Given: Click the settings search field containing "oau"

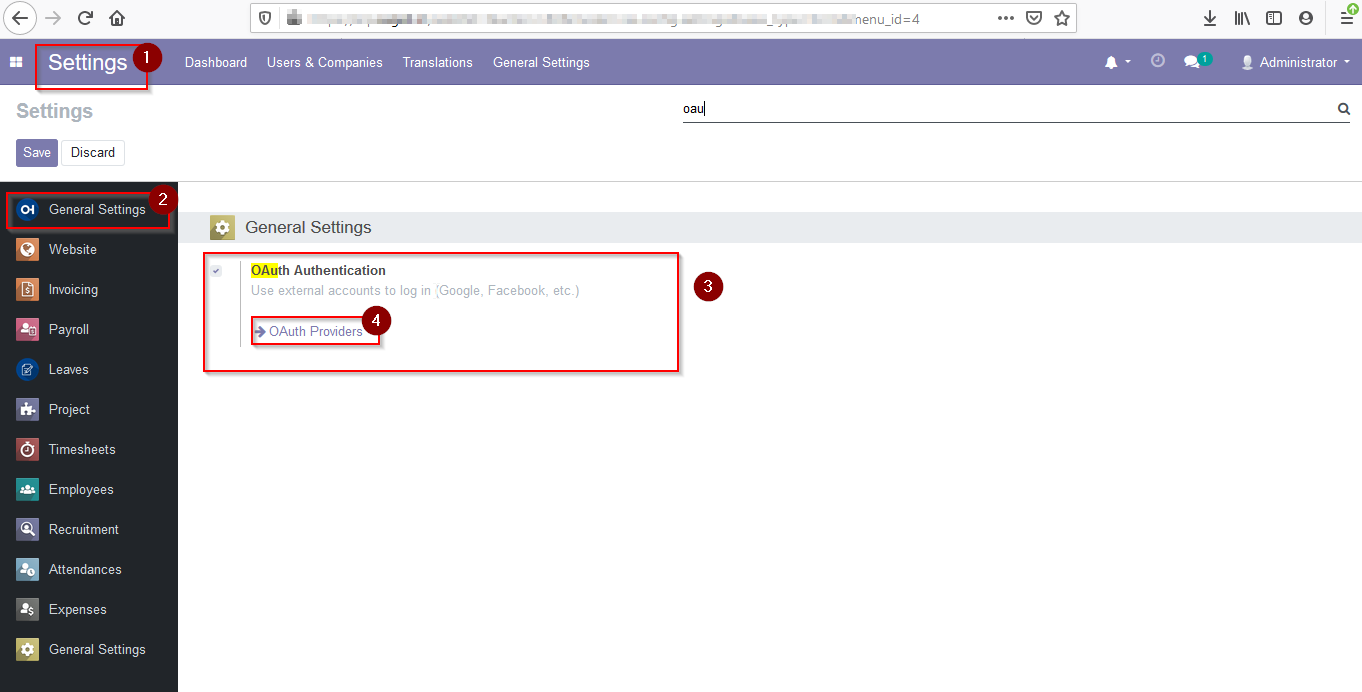Looking at the screenshot, I should point(1000,110).
